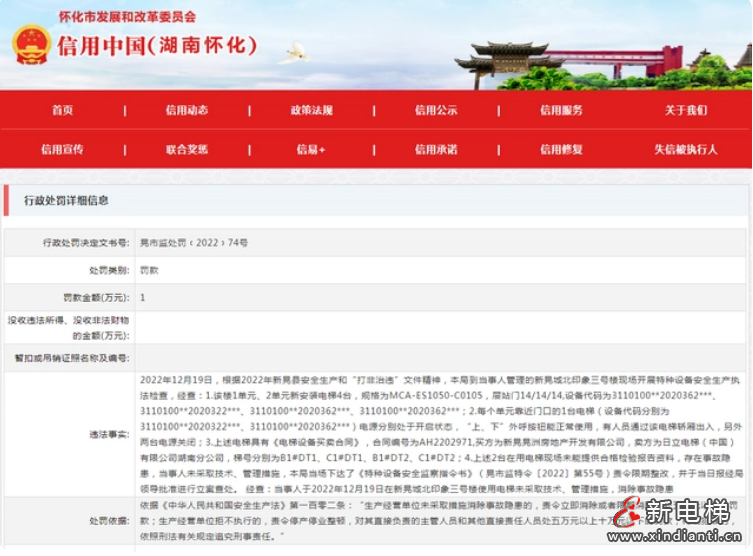This screenshot has height=556, width=753.
Task: Open 关于我们 page
Action: pyautogui.click(x=686, y=110)
